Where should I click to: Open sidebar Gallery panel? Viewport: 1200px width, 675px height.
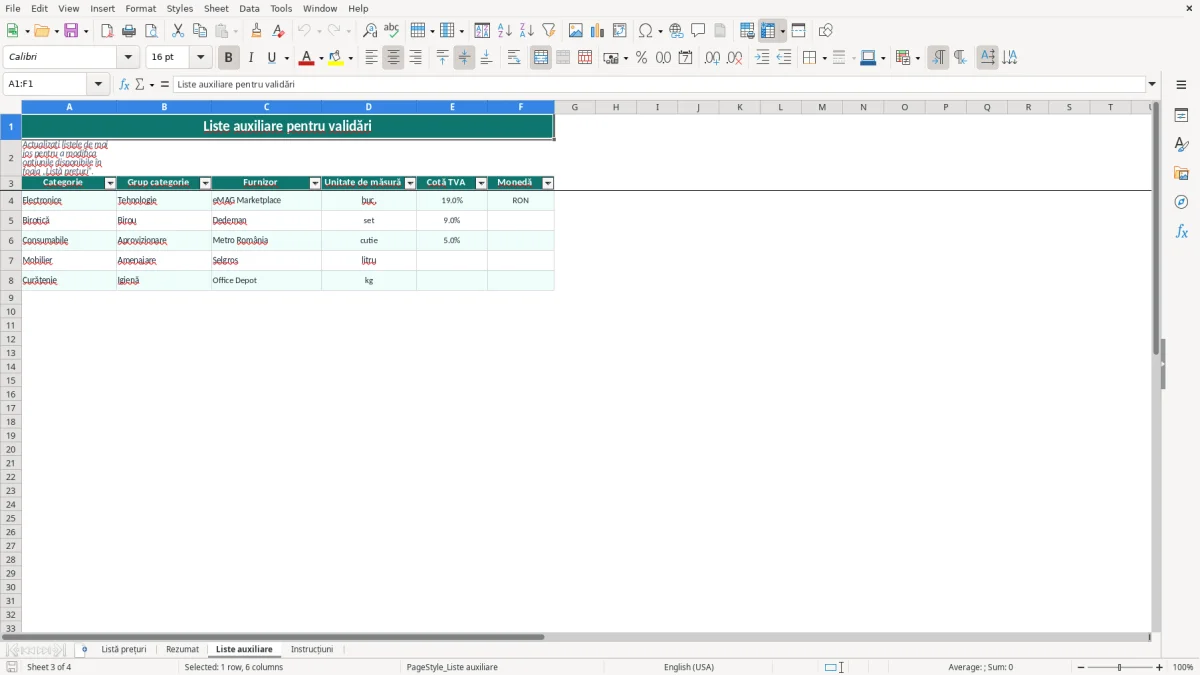(x=1181, y=173)
